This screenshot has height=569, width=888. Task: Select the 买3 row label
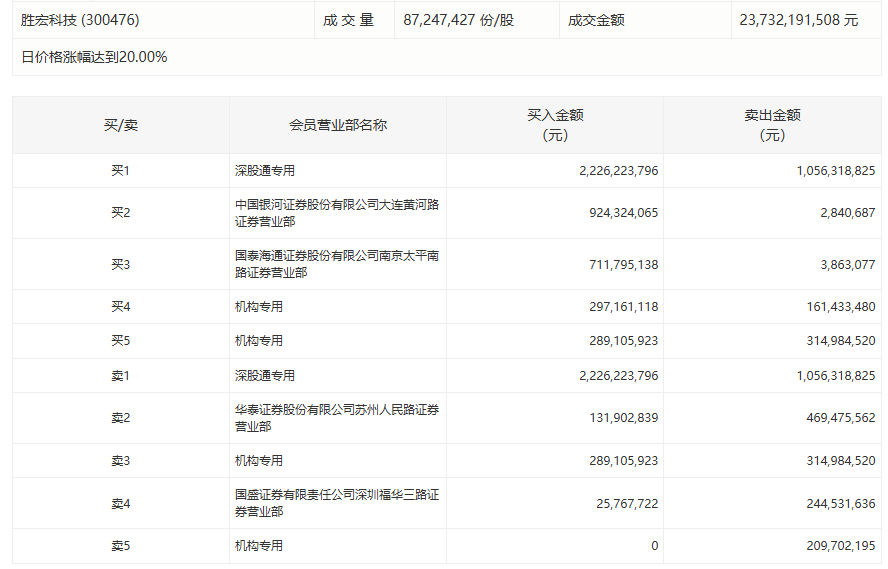[121, 264]
